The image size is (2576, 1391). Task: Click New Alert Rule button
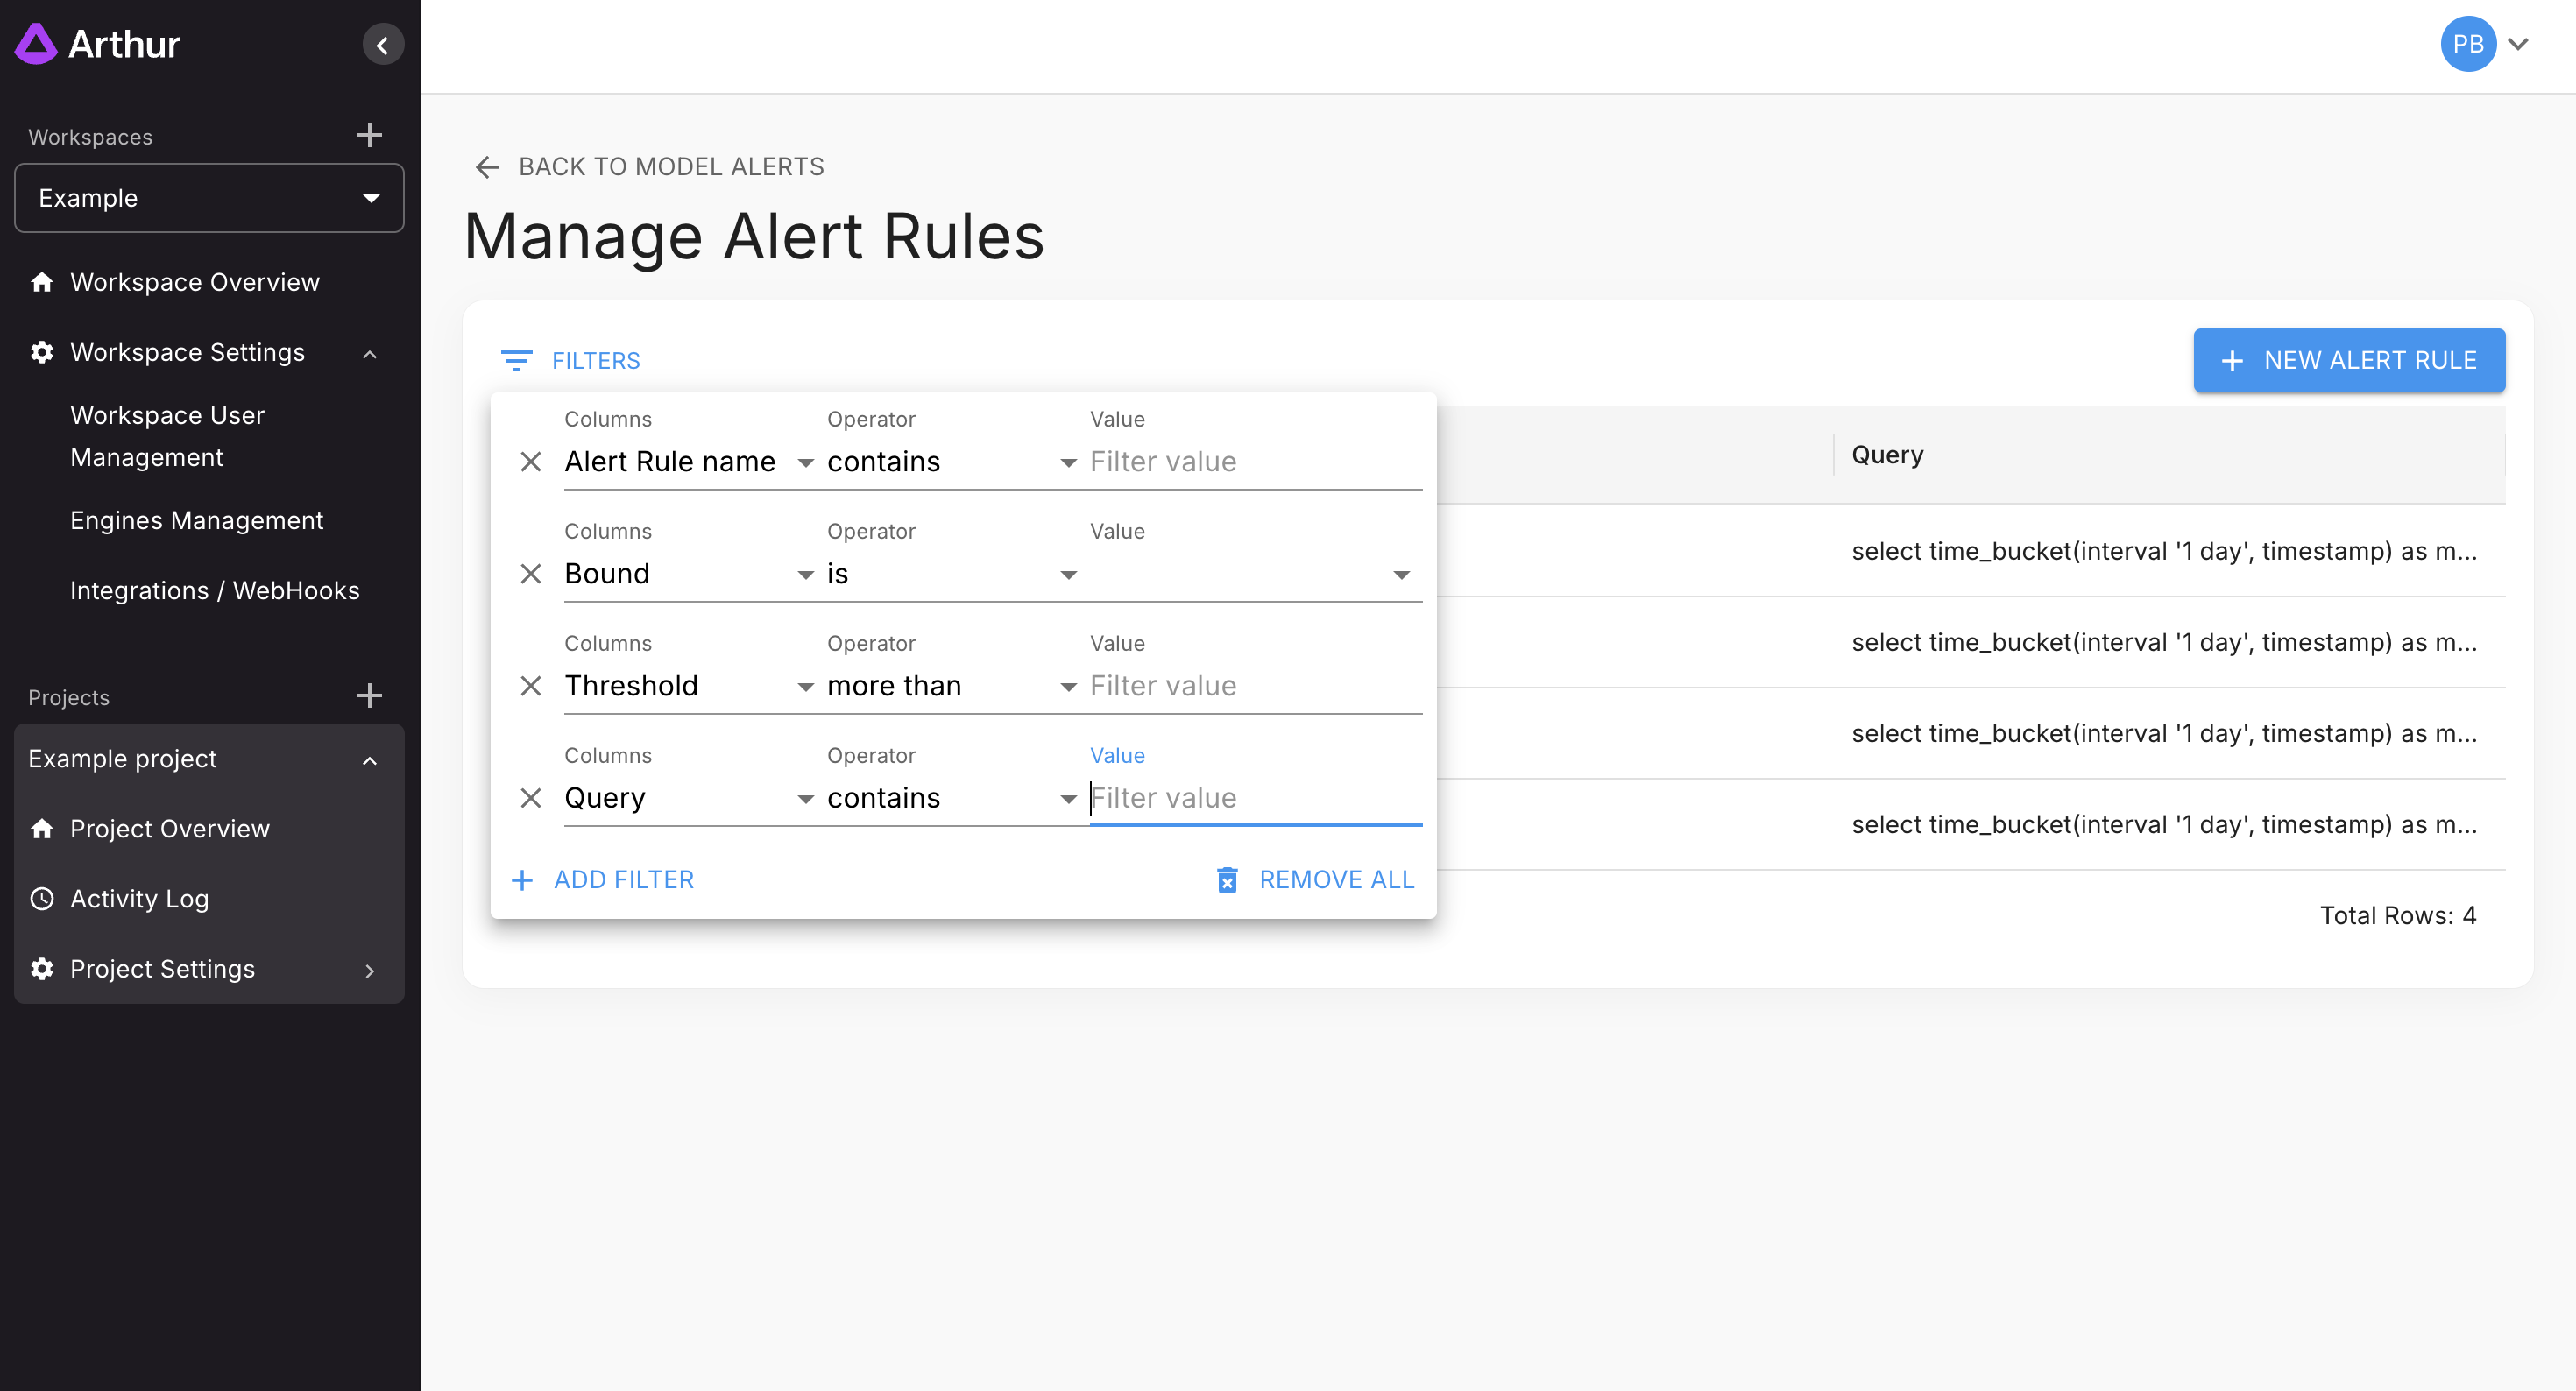pos(2348,360)
